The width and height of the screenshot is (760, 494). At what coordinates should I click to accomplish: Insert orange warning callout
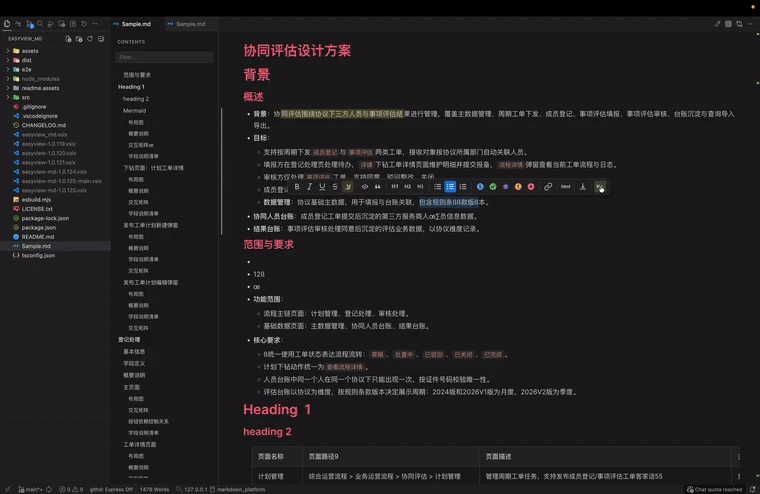tap(518, 187)
